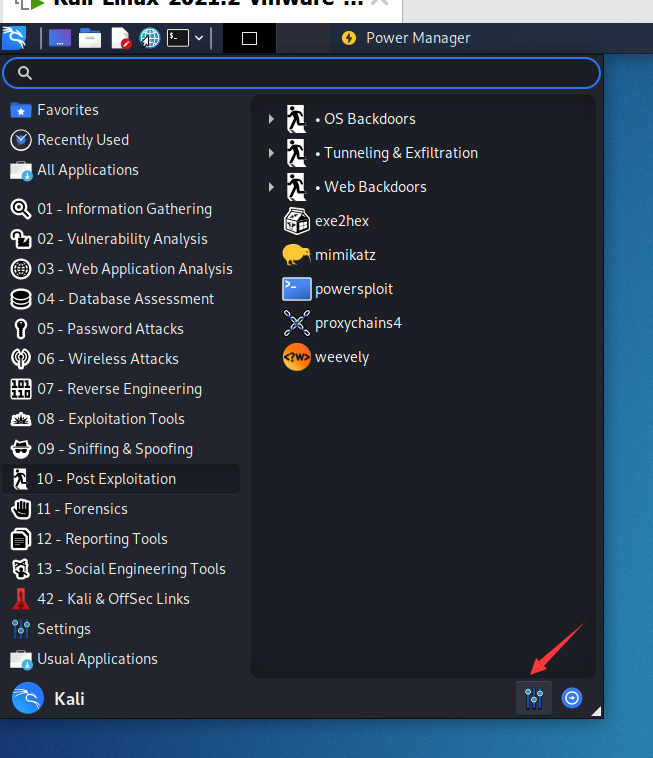The height and width of the screenshot is (758, 653).
Task: Click the Reverse Engineering binary icon
Action: pyautogui.click(x=21, y=389)
